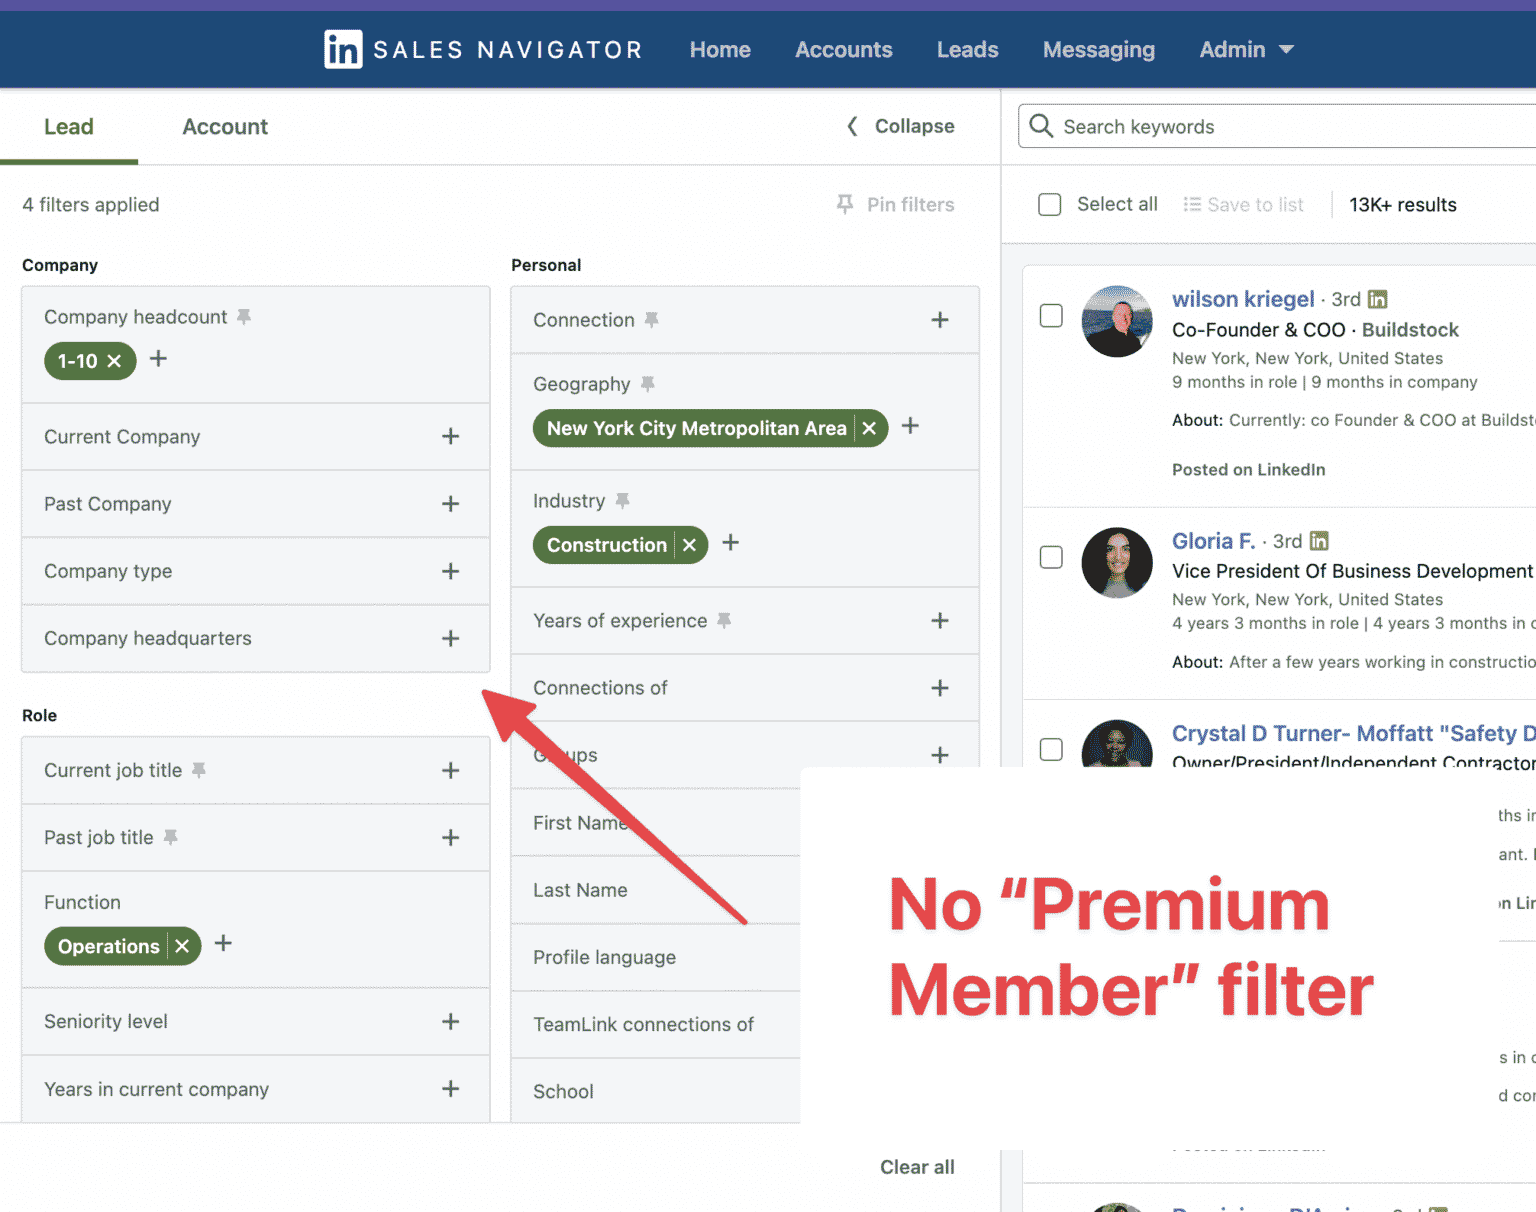Click the LinkedIn badge beside Gloria F.
Viewport: 1536px width, 1212px height.
coord(1318,540)
